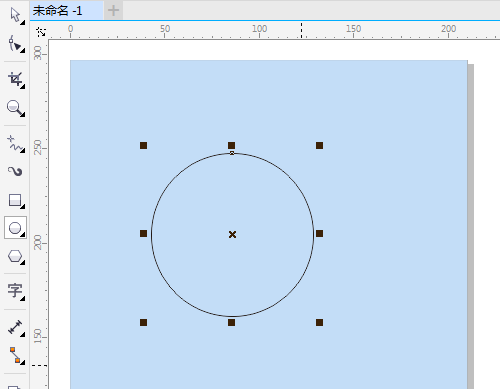Viewport: 500px width, 389px height.
Task: Select the Text tool (字)
Action: pyautogui.click(x=15, y=291)
